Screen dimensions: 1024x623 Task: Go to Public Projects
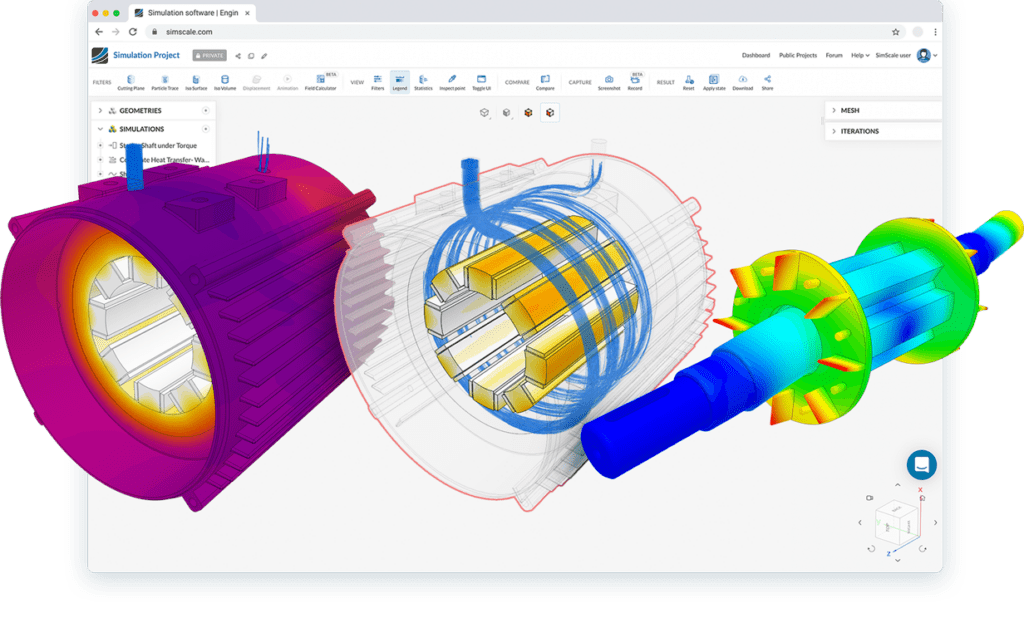coord(797,55)
